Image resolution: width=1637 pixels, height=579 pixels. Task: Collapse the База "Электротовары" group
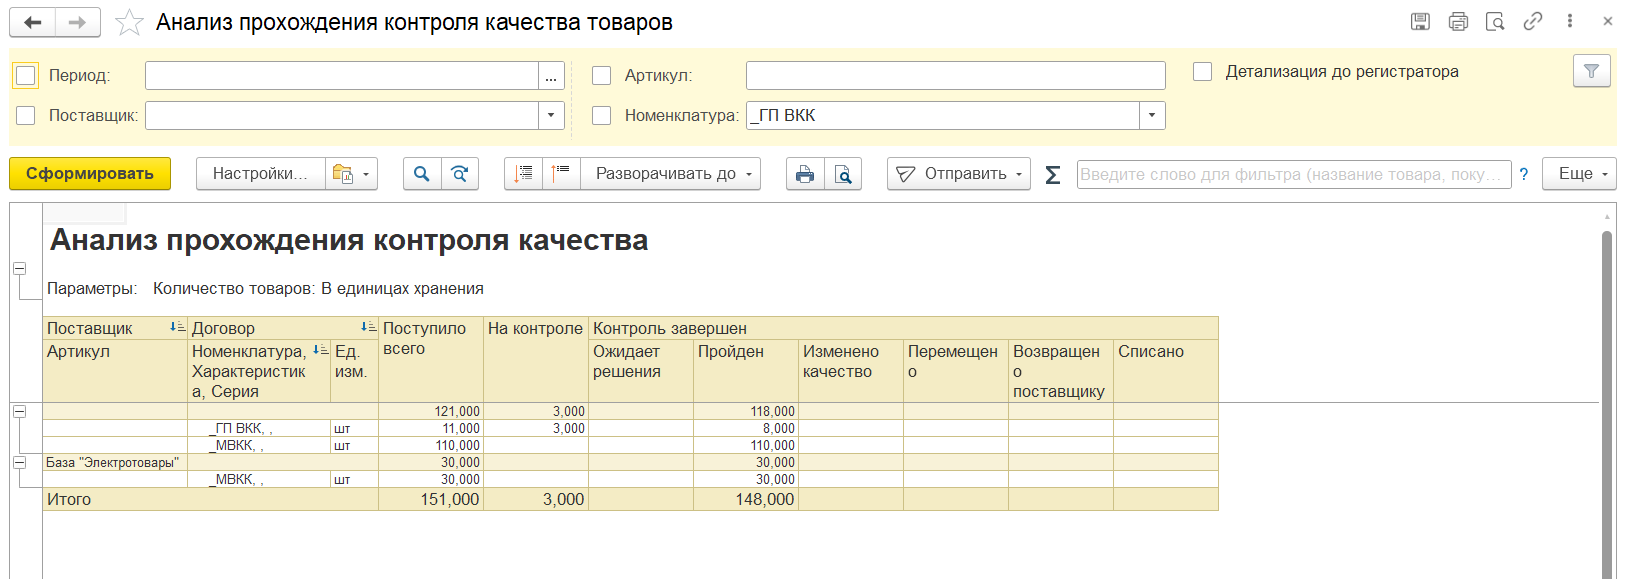point(19,462)
